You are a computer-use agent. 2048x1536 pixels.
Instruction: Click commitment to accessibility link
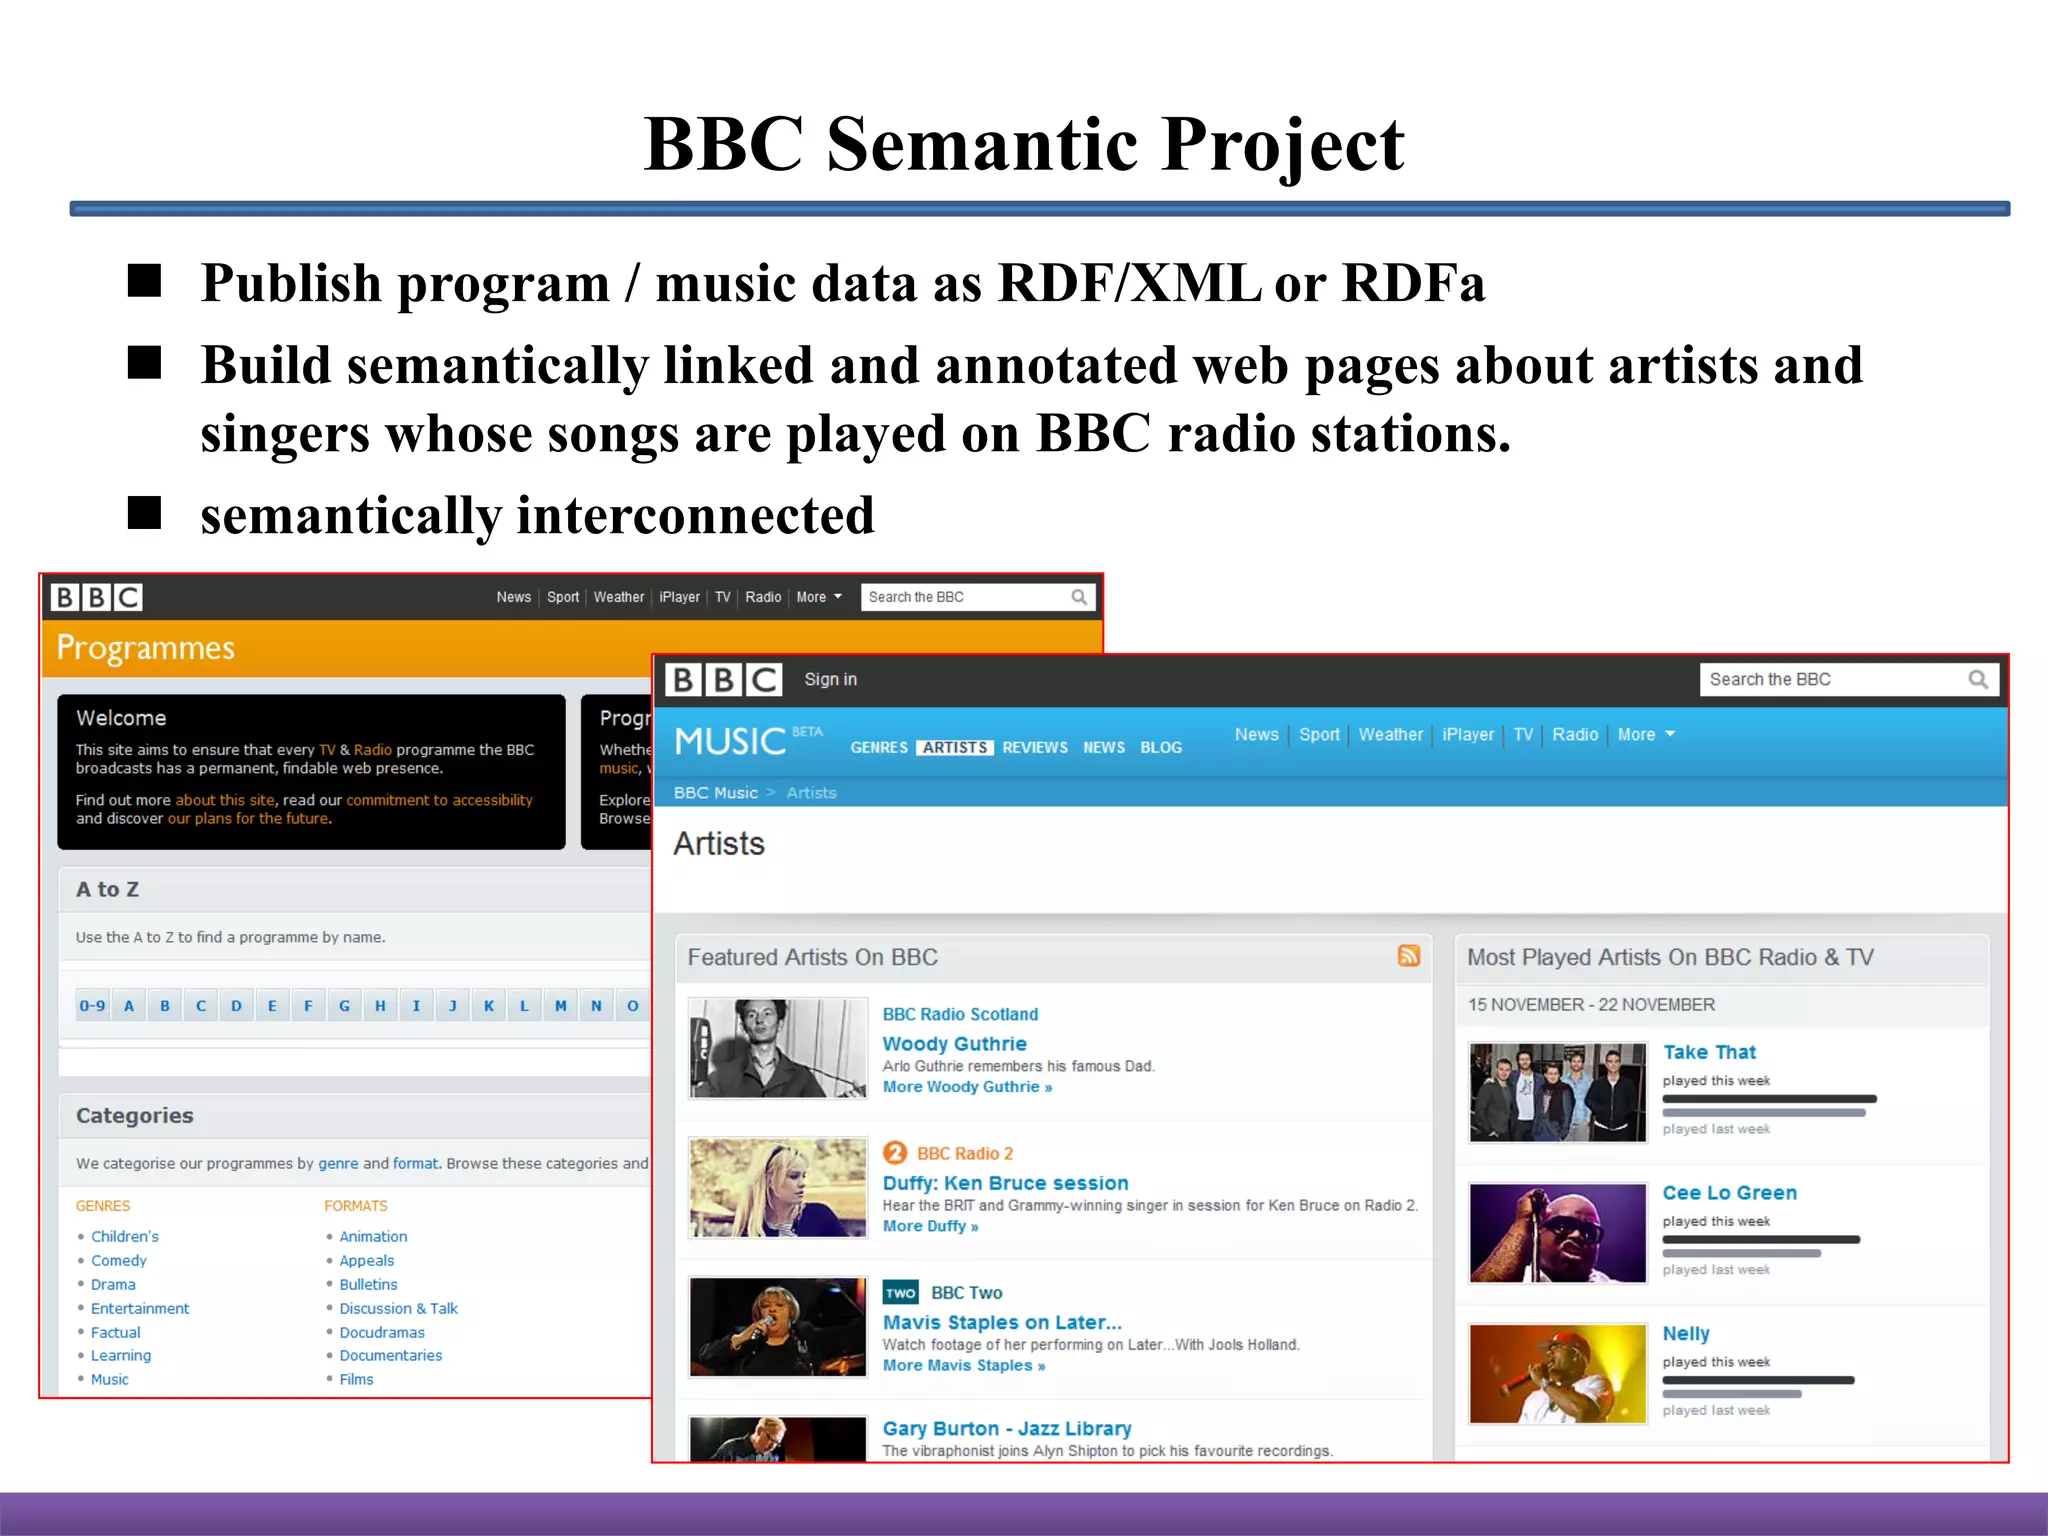(440, 800)
